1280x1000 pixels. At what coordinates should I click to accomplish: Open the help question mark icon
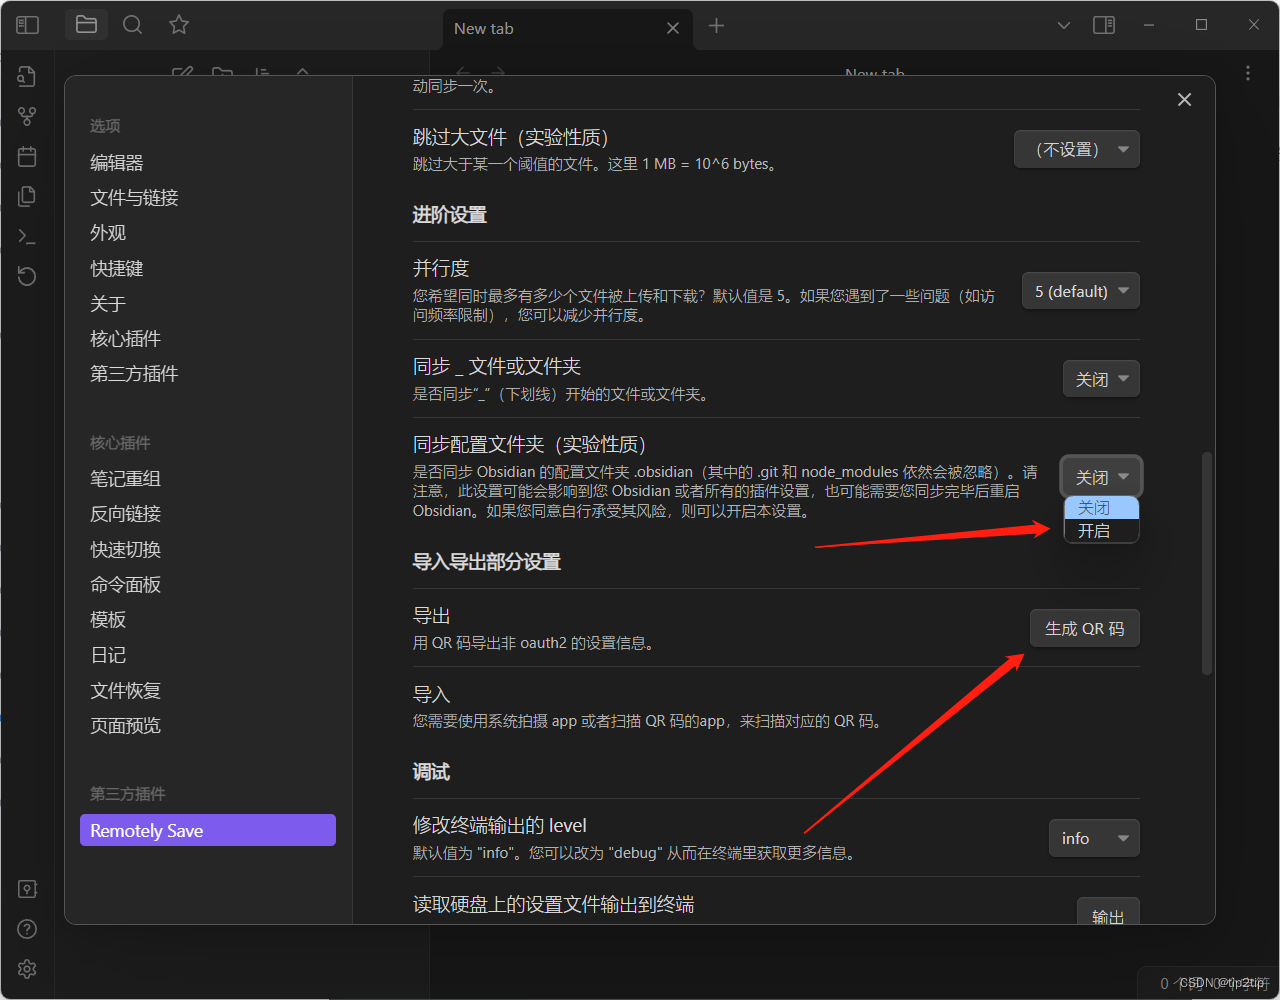[x=27, y=929]
